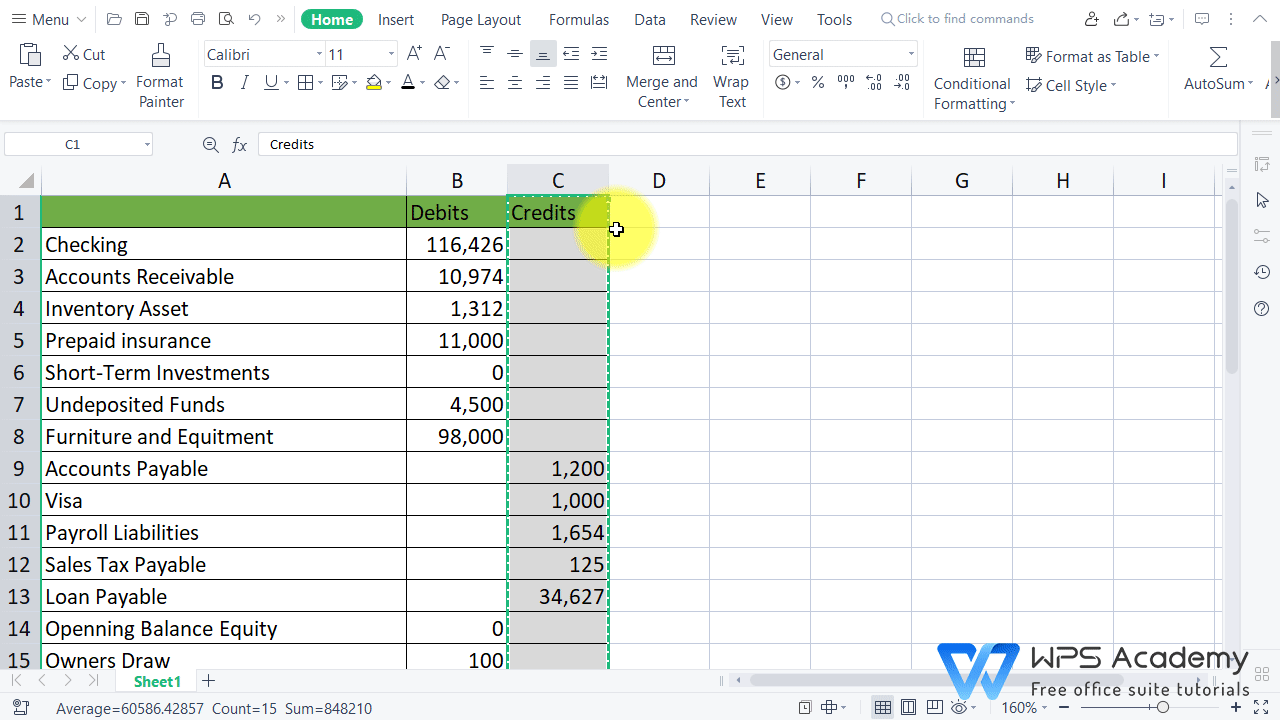
Task: Select the Sheet1 tab
Action: (158, 681)
